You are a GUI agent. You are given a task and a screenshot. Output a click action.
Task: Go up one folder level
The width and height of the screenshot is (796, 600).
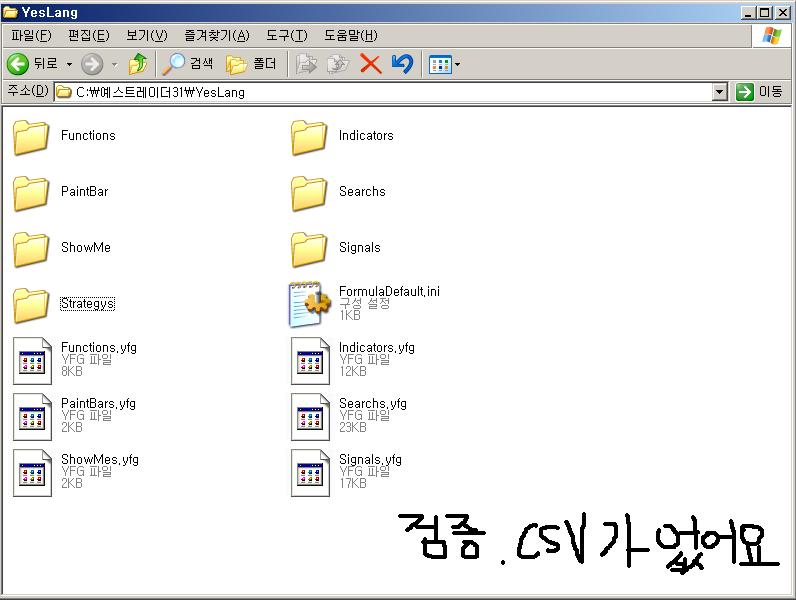pyautogui.click(x=138, y=64)
